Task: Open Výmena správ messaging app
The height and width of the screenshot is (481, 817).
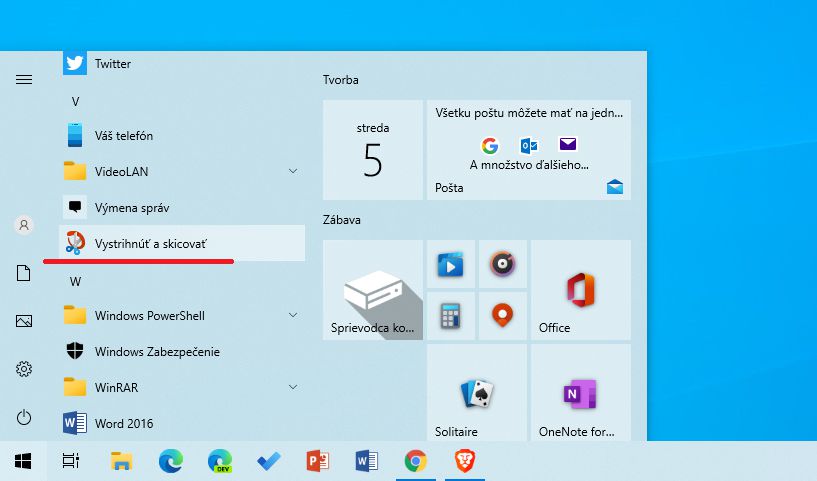Action: 182,207
